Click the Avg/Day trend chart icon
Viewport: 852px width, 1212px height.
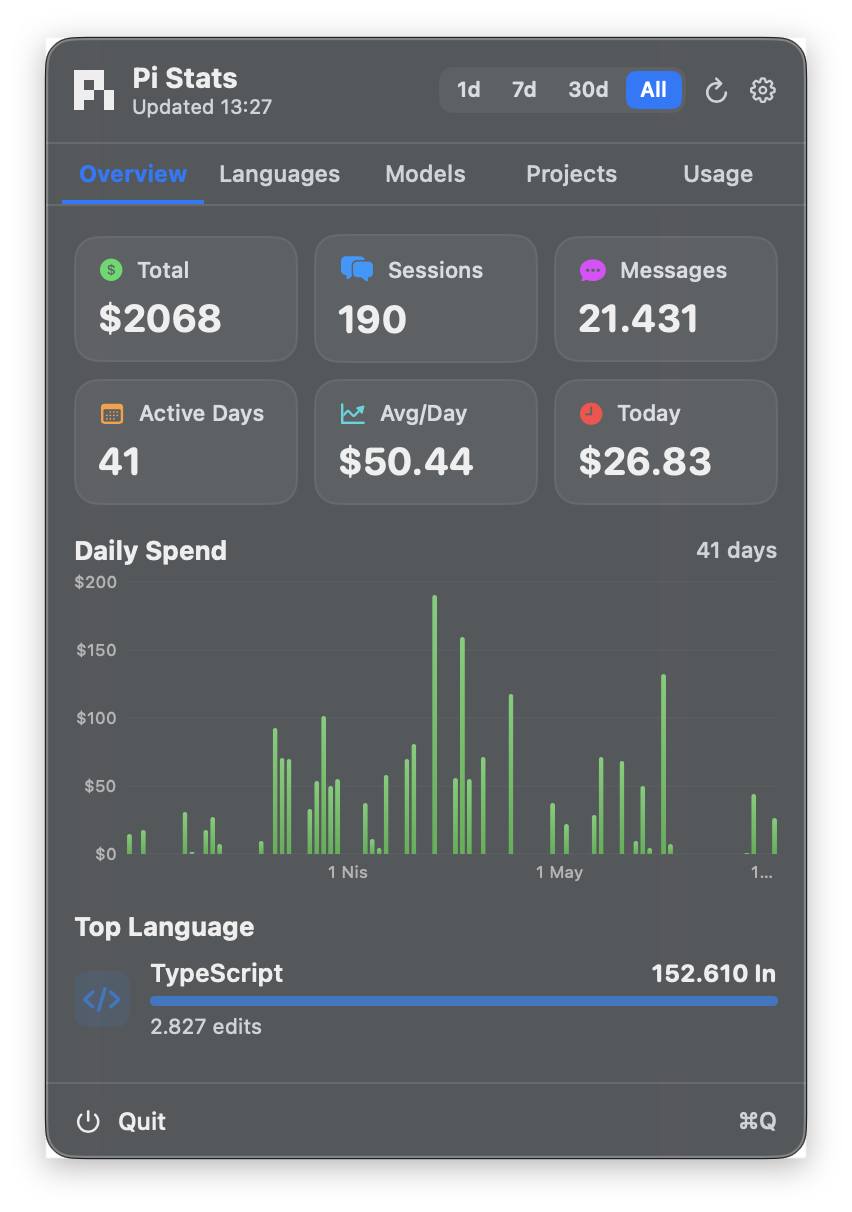point(353,413)
